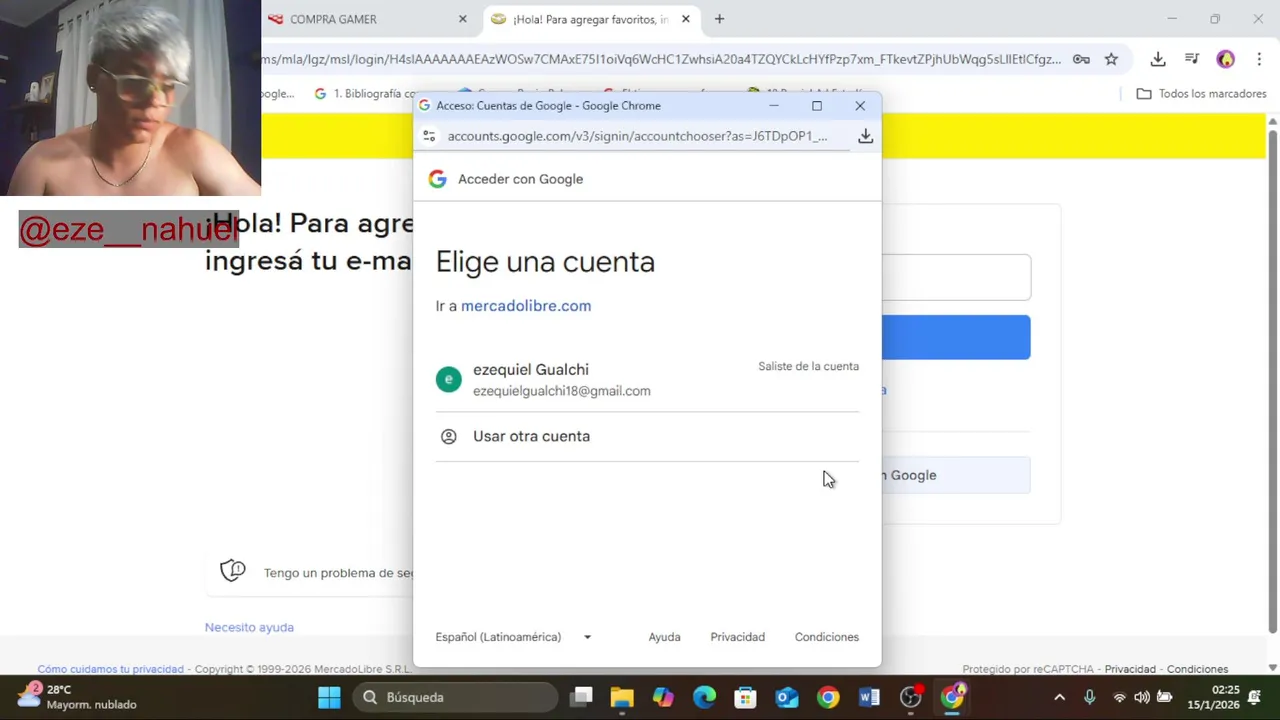Screen dimensions: 1280x720
Task: Open Microsoft Edge from taskbar
Action: pos(704,697)
